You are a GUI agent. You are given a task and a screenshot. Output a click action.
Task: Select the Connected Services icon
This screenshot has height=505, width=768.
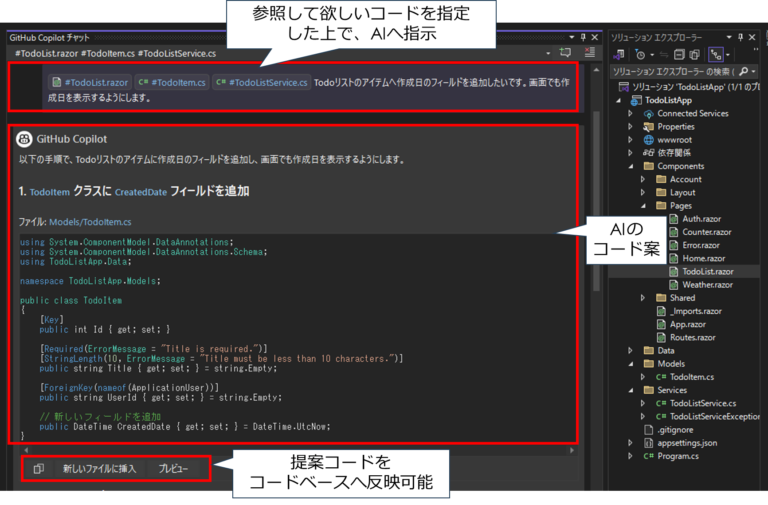648,114
